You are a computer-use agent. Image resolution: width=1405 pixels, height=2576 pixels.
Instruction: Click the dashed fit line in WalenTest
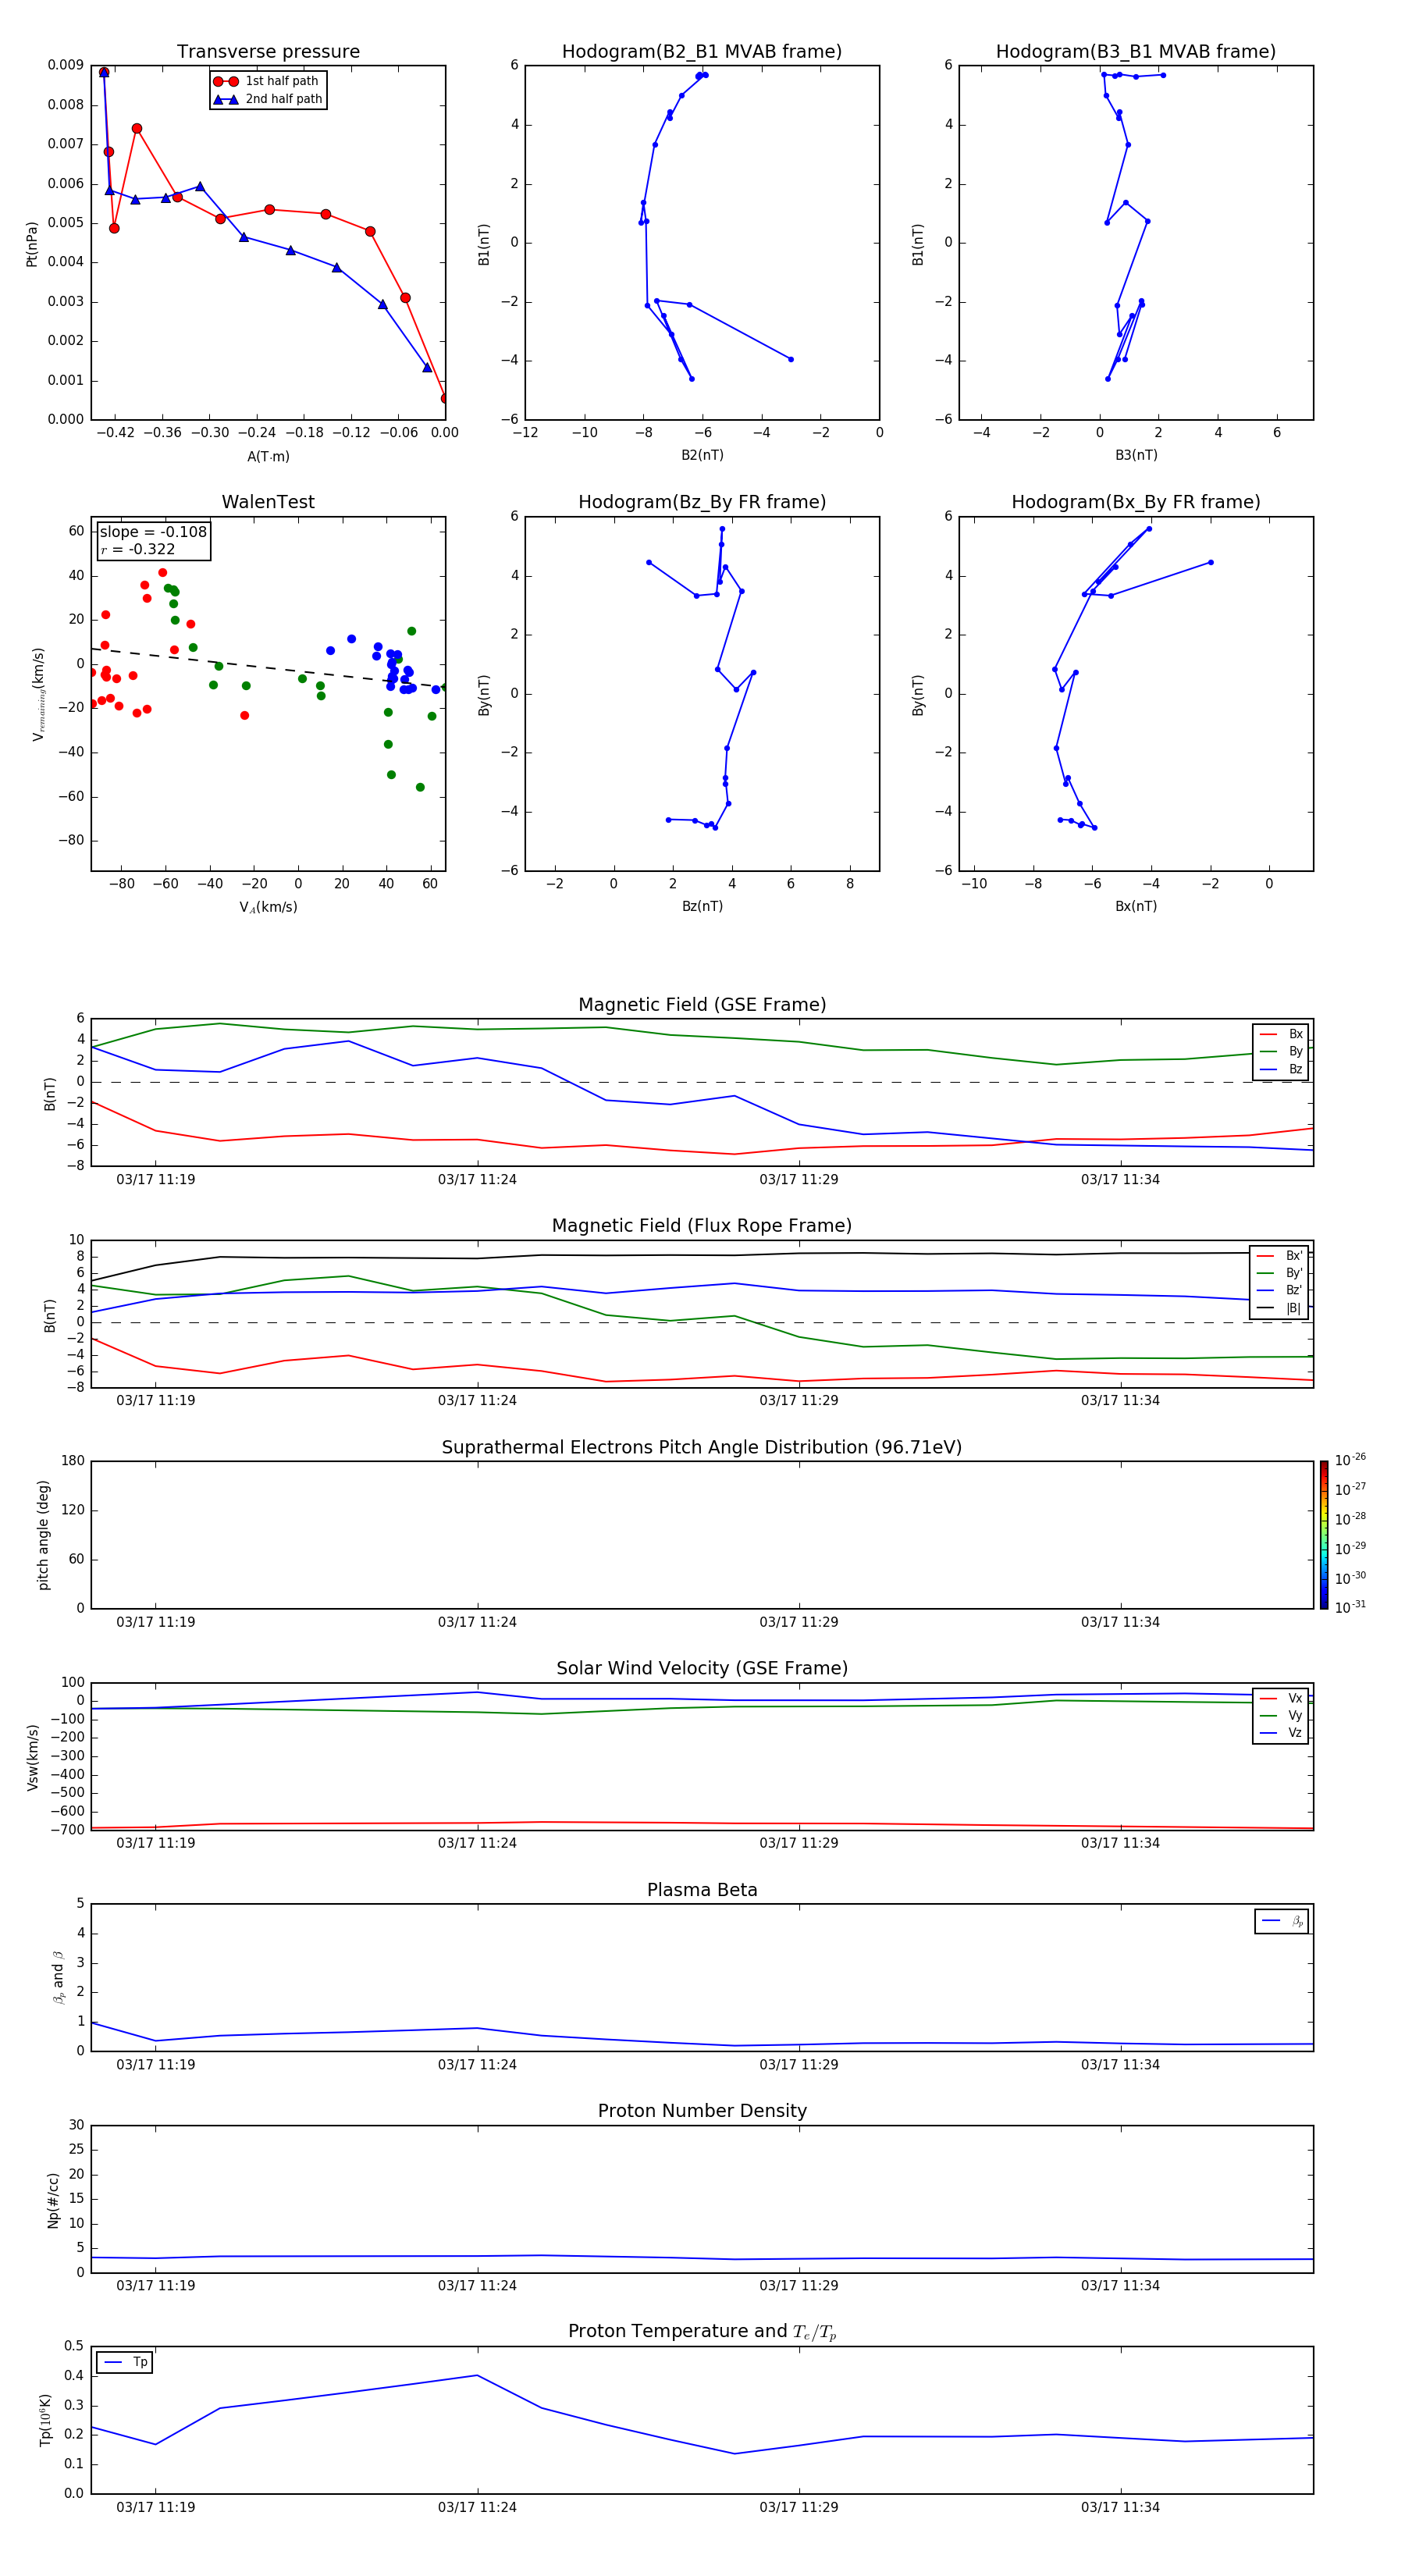point(268,667)
